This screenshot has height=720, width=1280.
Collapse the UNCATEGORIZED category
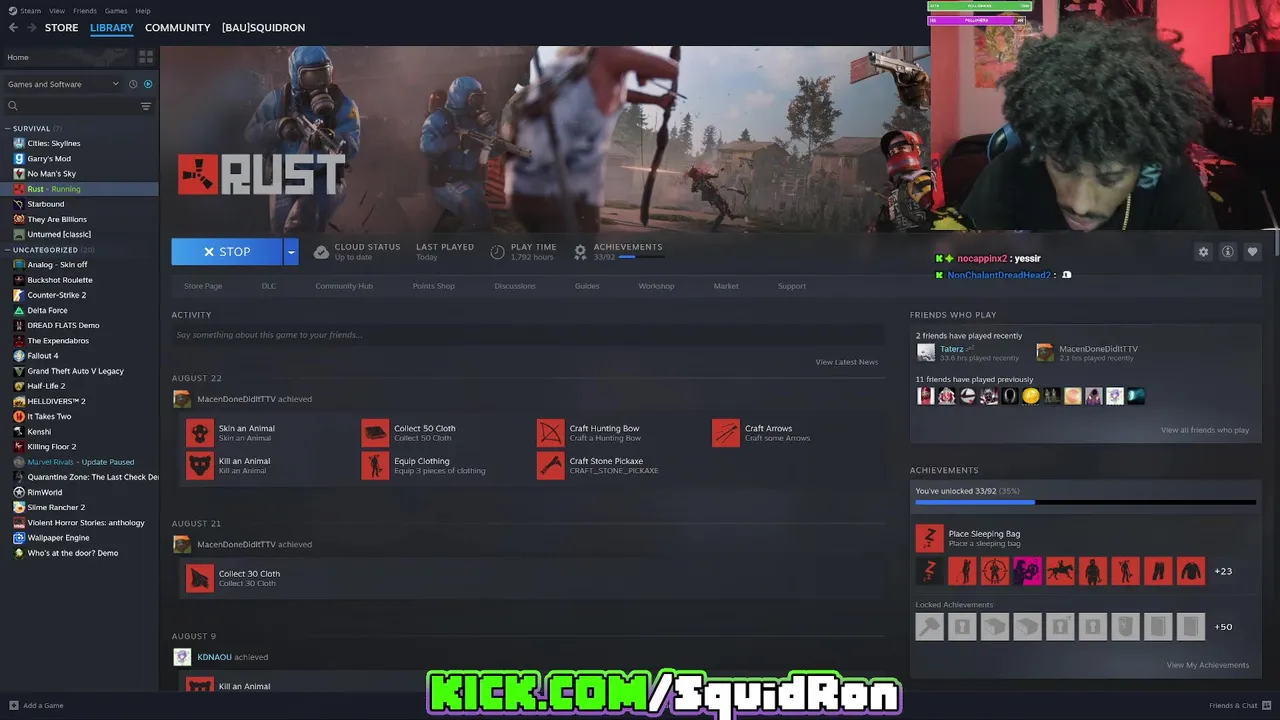click(x=7, y=249)
